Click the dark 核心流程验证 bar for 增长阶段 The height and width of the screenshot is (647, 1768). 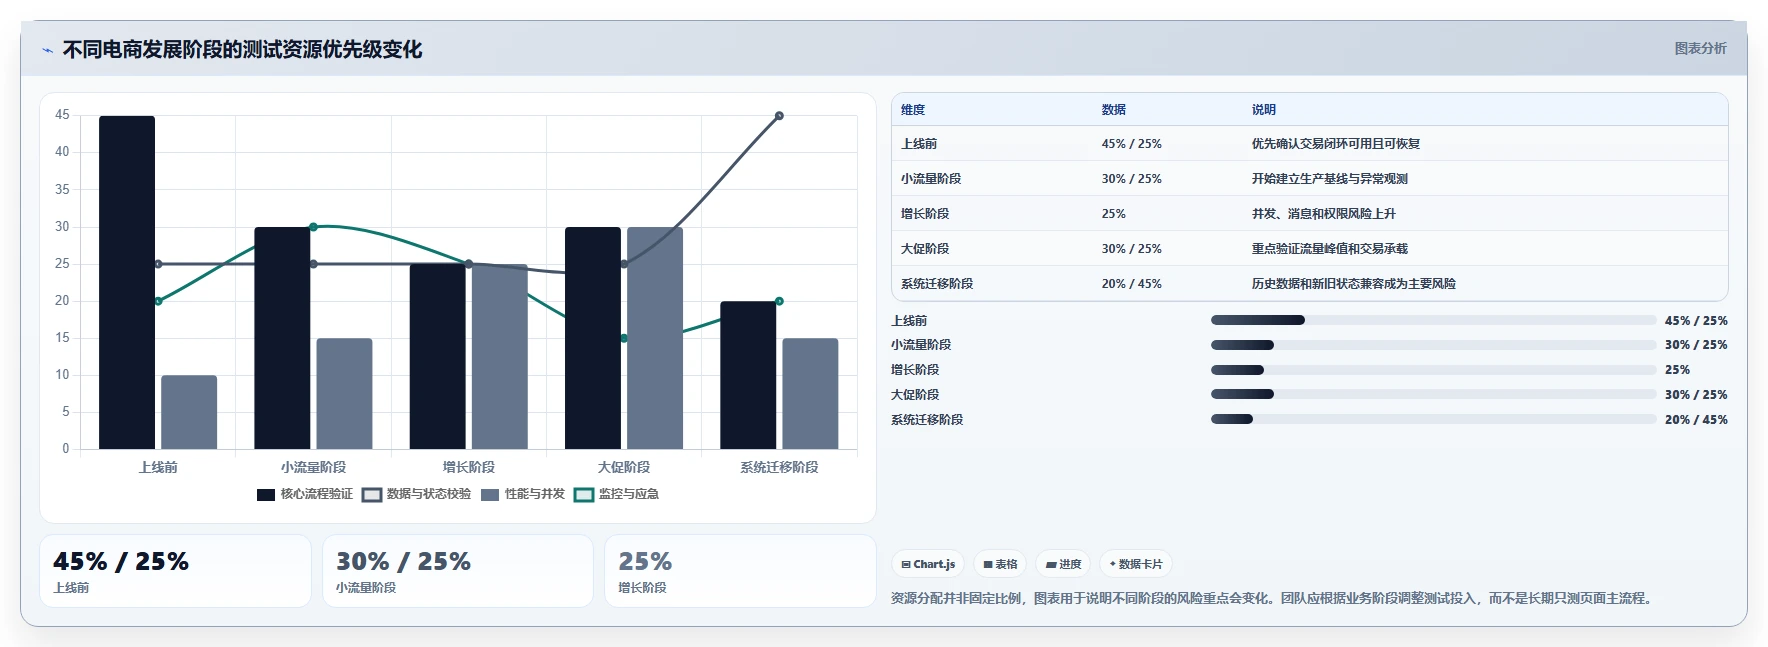coord(438,356)
